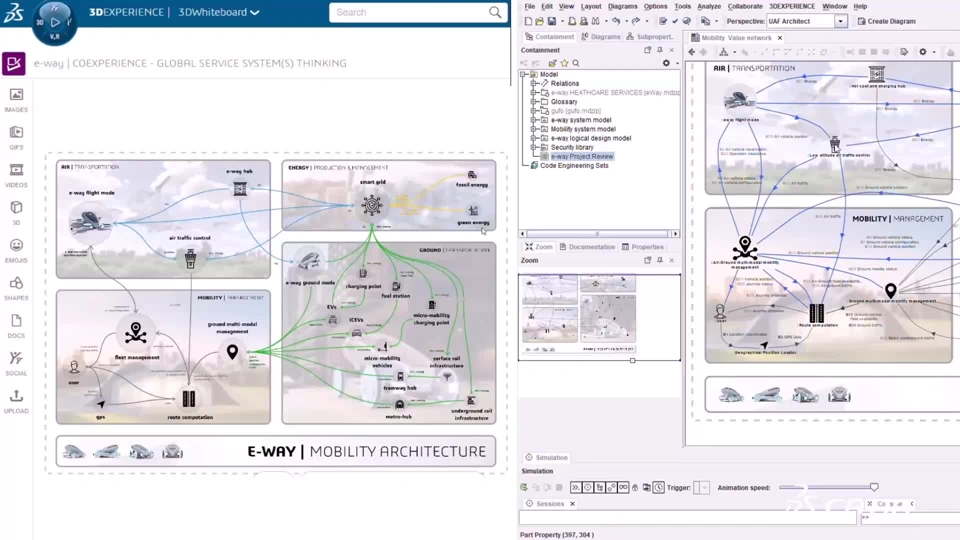This screenshot has height=540, width=960.
Task: Open the File menu
Action: coord(530,6)
